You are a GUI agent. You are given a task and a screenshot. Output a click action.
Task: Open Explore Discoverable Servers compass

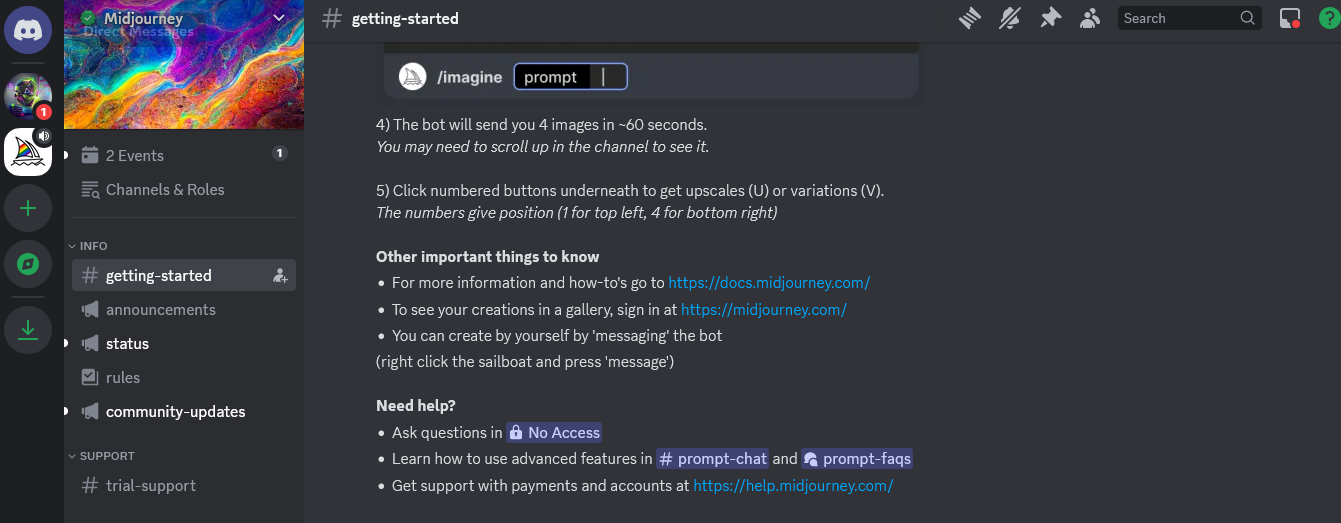(28, 264)
